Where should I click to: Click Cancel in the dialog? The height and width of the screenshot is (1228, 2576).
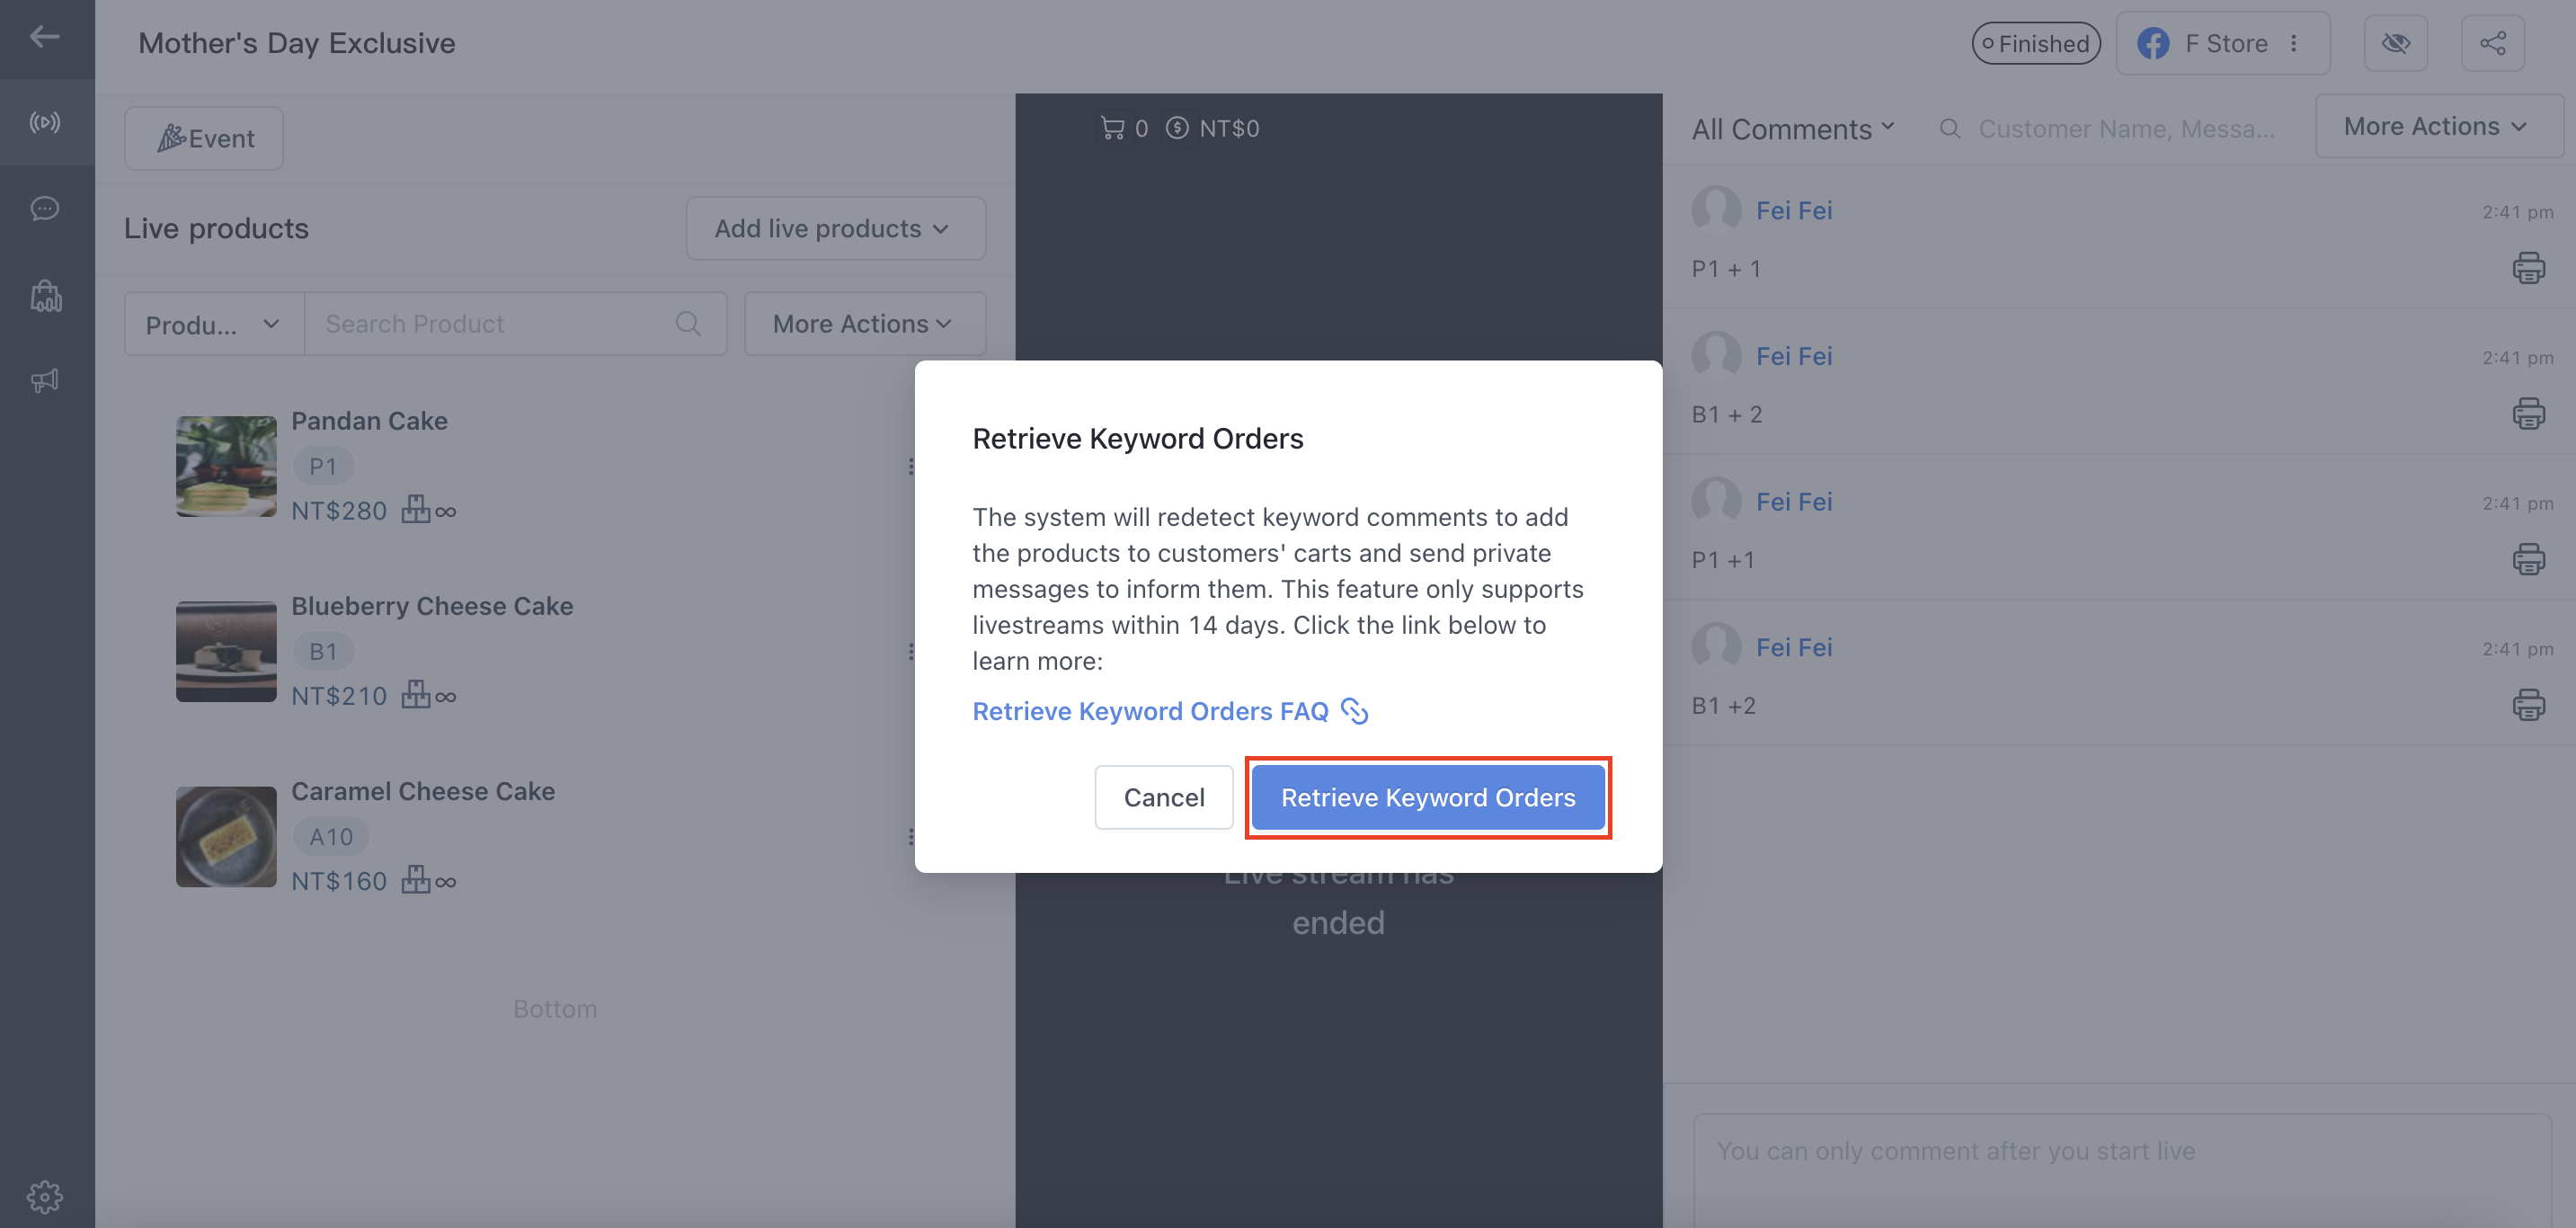(1164, 797)
